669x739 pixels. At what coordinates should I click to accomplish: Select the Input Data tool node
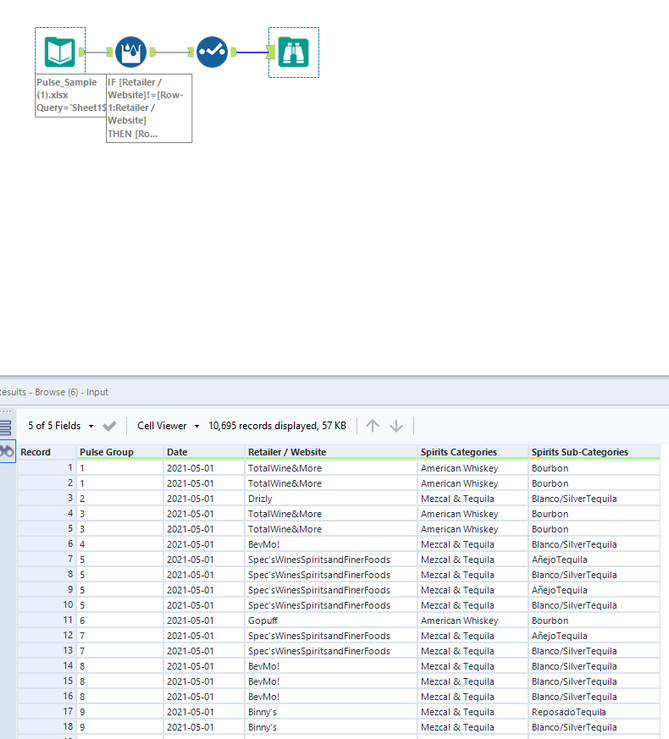pyautogui.click(x=60, y=52)
